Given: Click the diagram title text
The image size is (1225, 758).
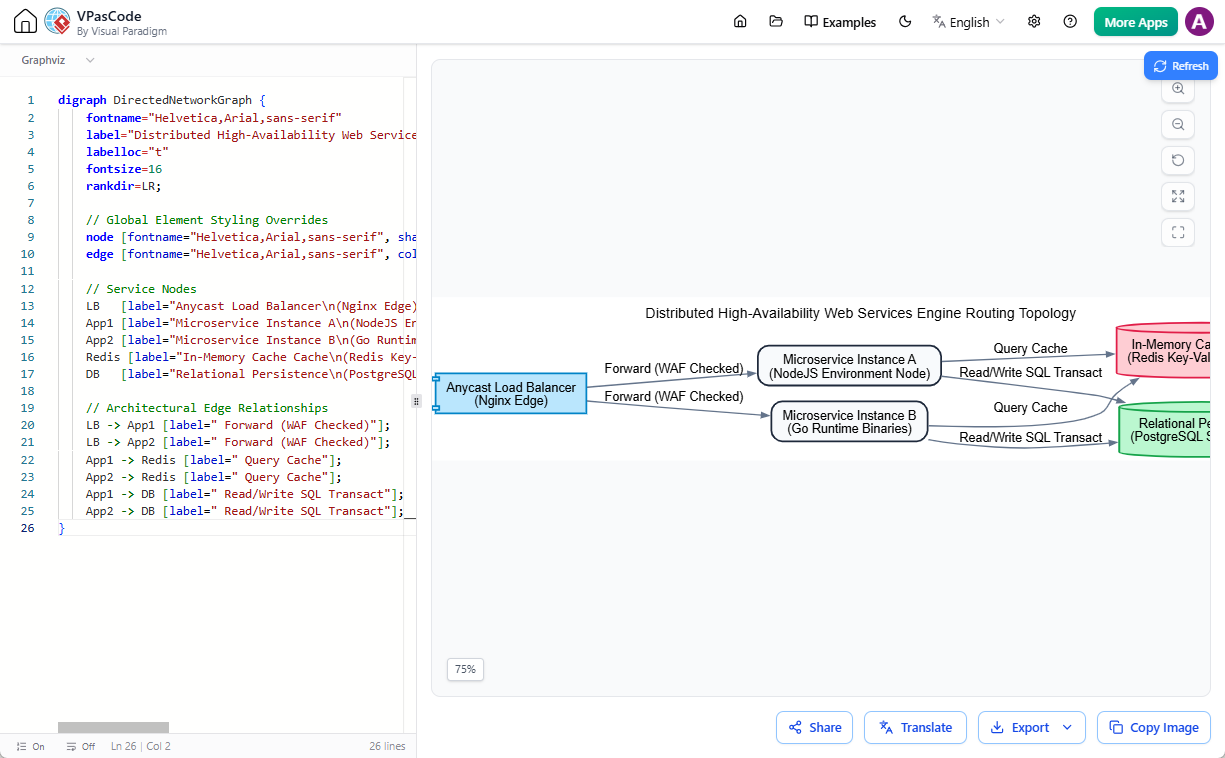Looking at the screenshot, I should tap(860, 313).
